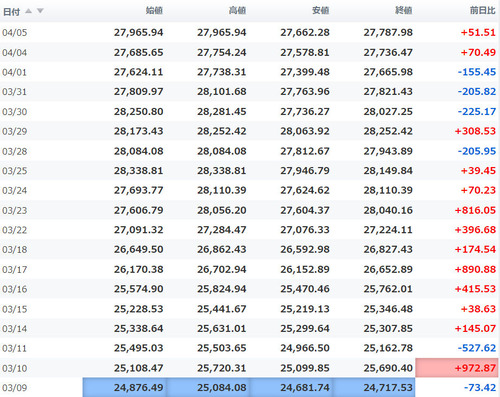The image size is (500, 397).
Task: Select the date 03/16
Action: pos(14,289)
